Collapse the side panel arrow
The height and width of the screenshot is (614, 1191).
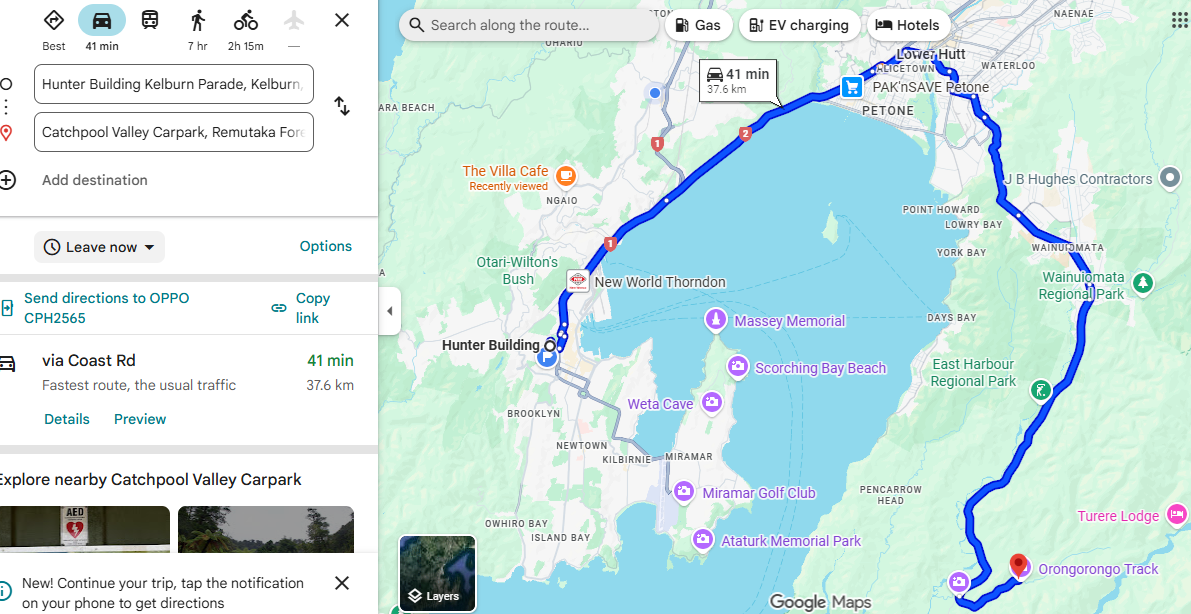click(x=389, y=311)
